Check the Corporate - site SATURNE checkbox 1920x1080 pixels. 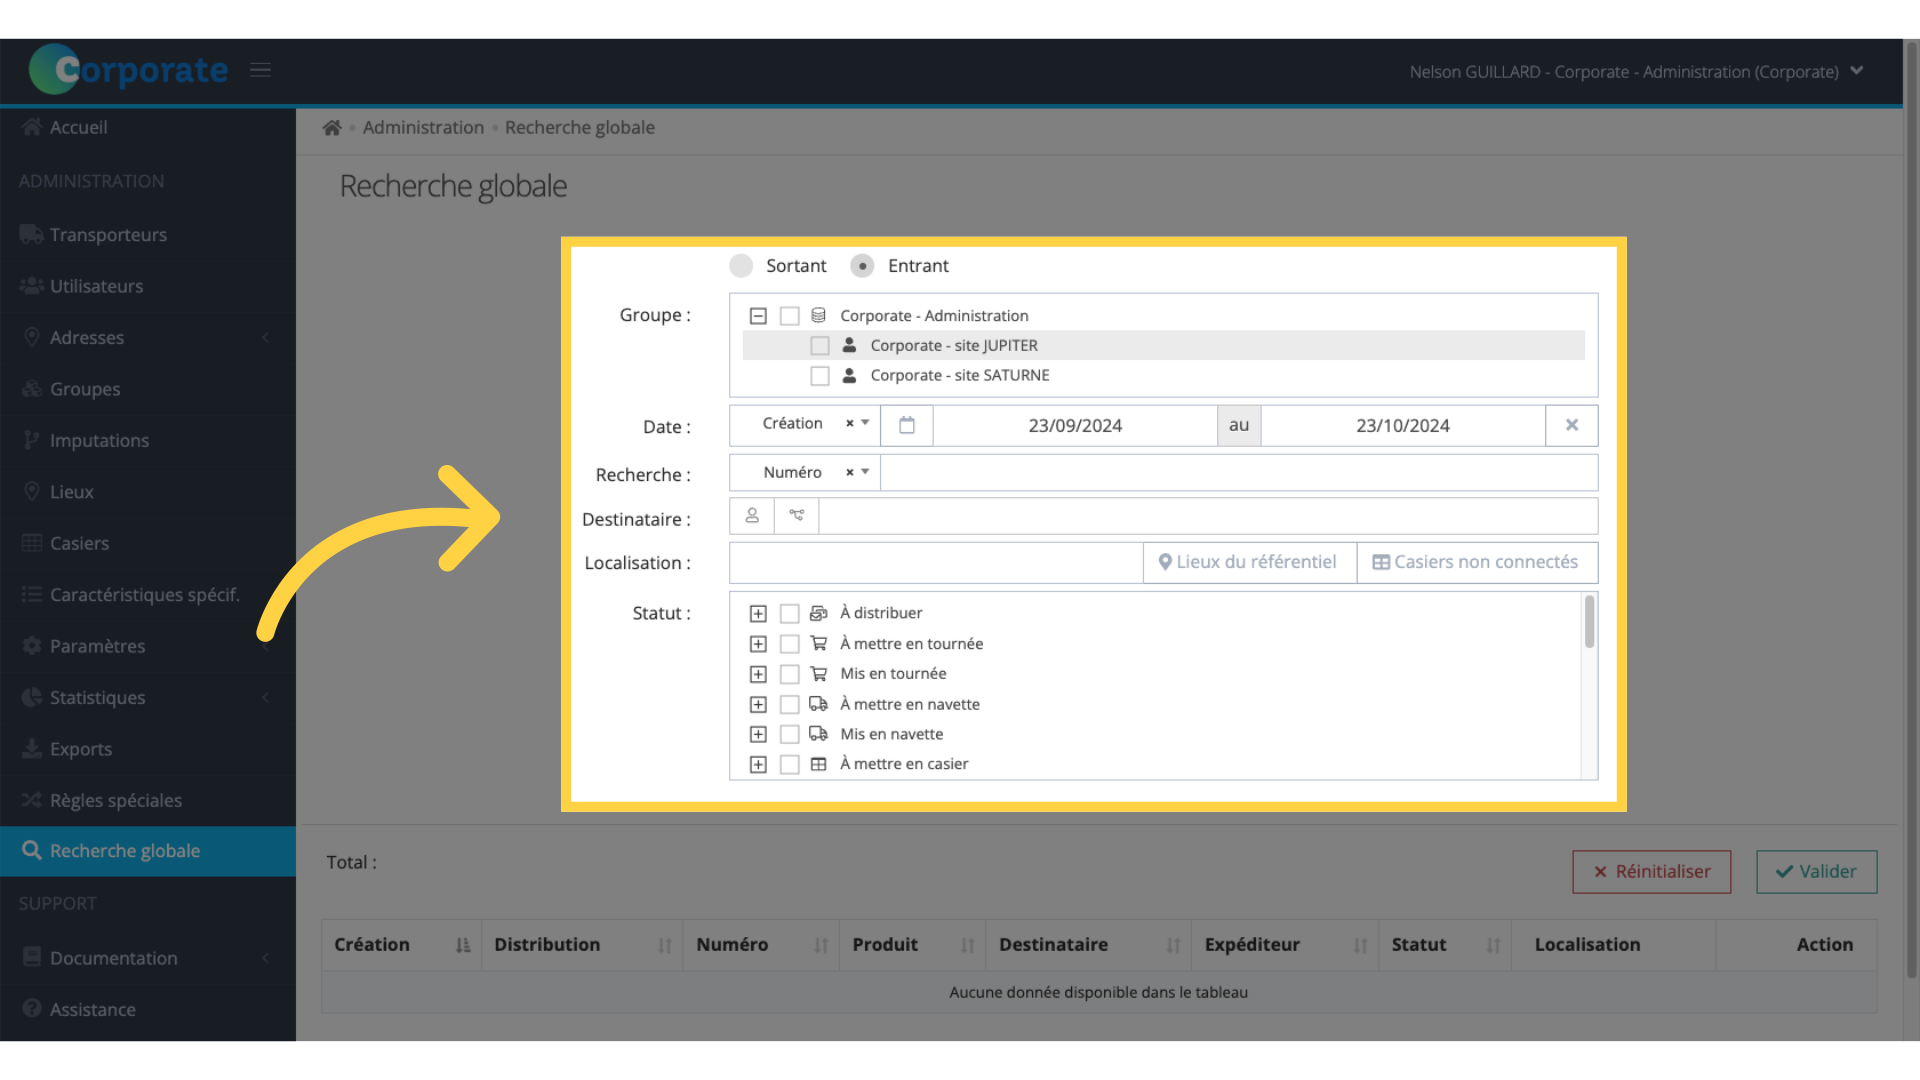[820, 376]
